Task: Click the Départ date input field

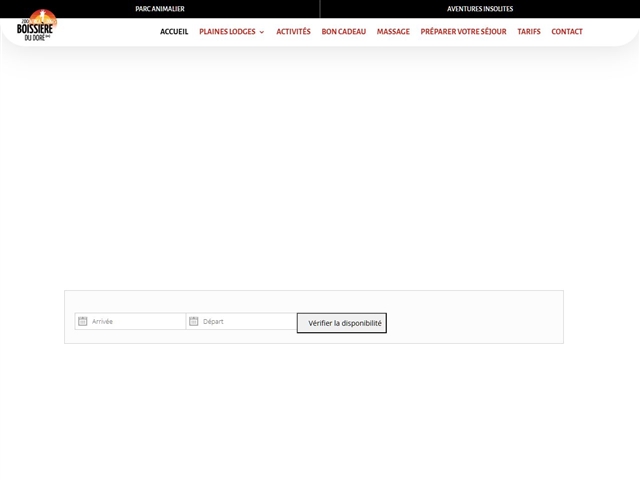Action: pos(247,321)
